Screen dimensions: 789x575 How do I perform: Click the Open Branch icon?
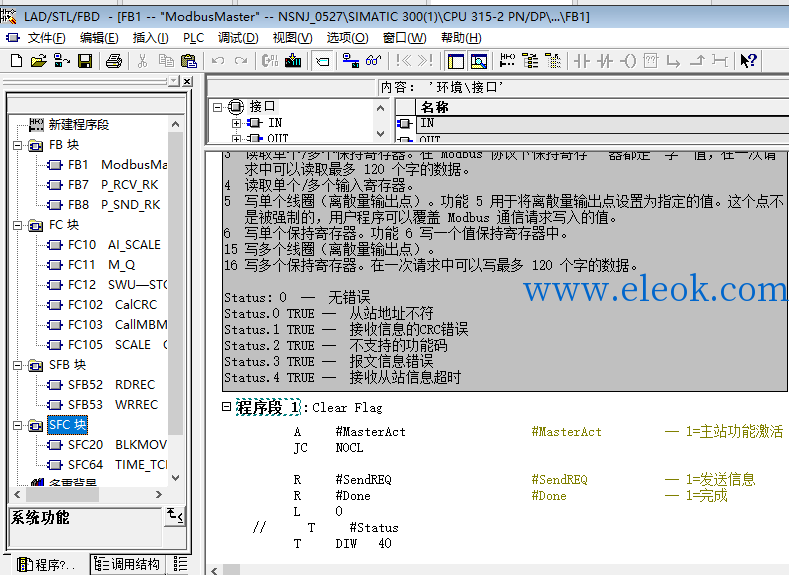[x=673, y=61]
